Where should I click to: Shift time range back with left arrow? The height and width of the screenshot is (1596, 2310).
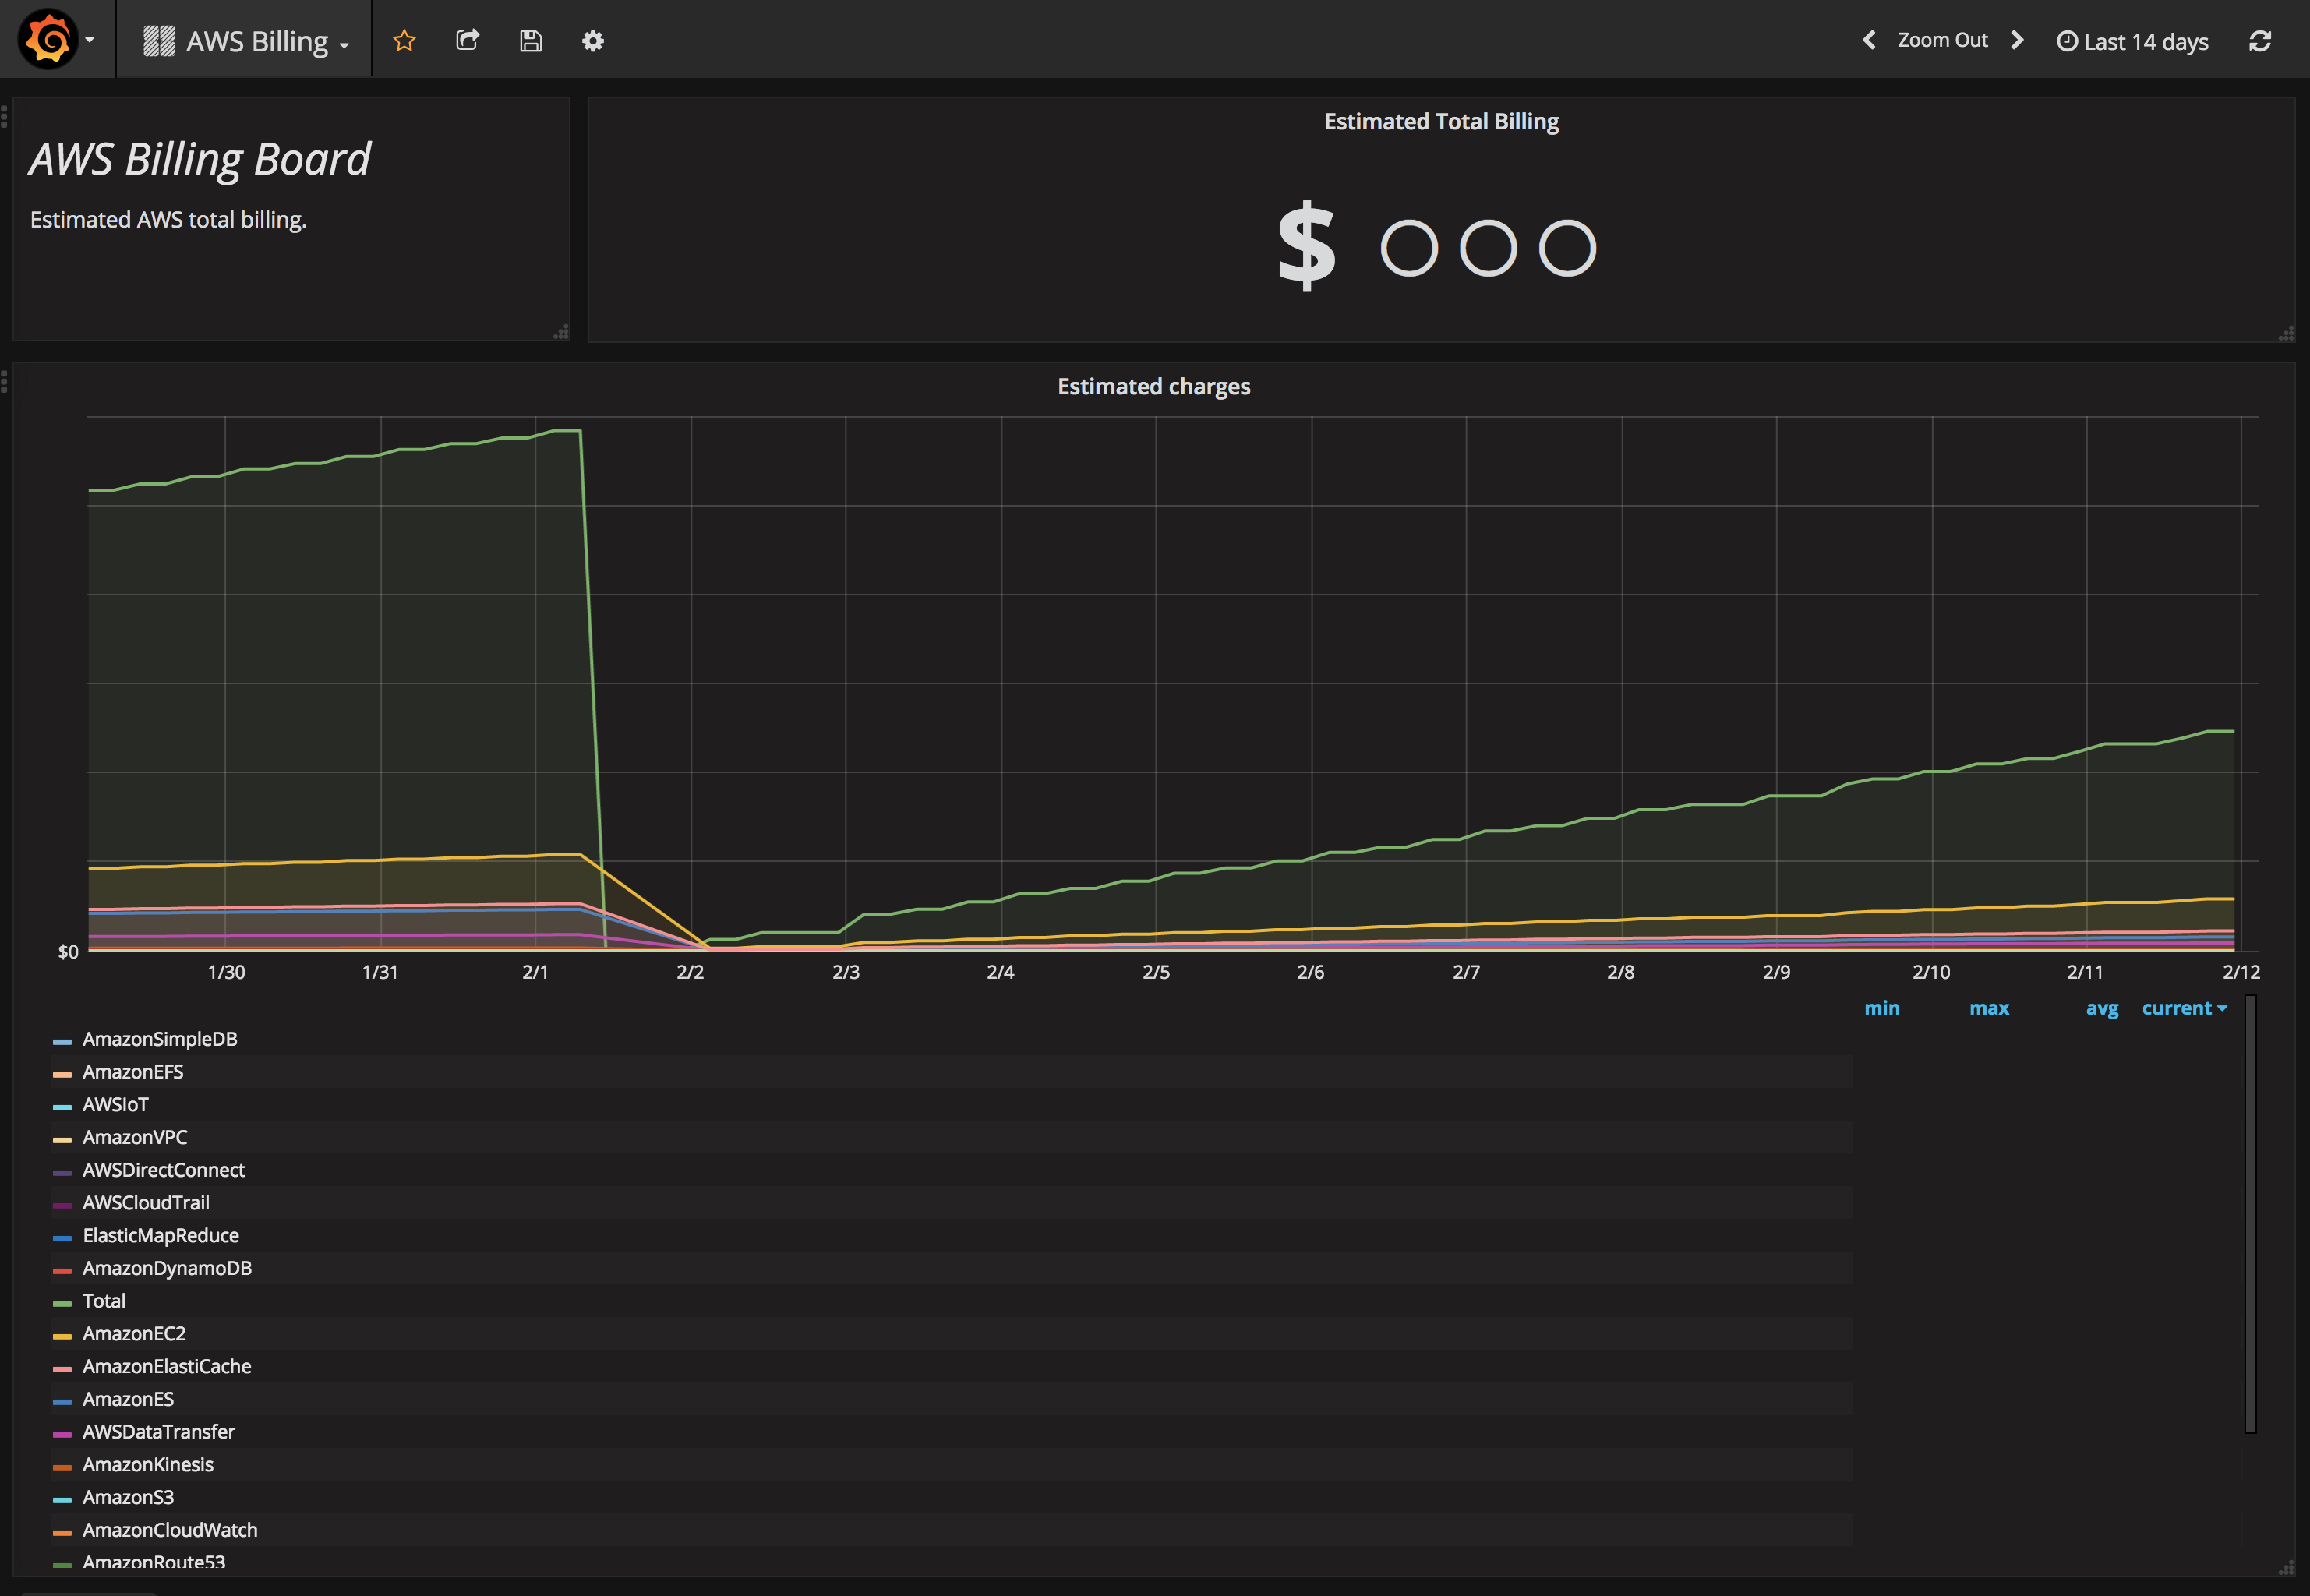tap(1868, 40)
